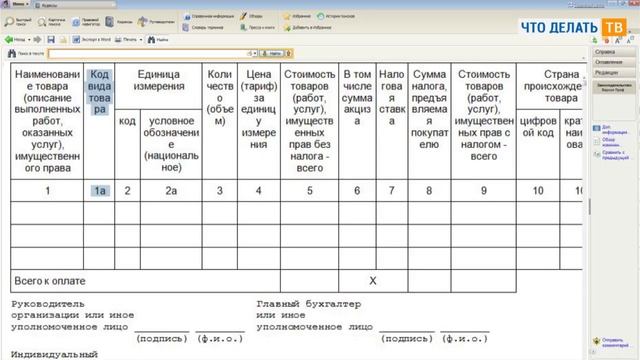Select the highlighted 'Код вида товара' header
Image resolution: width=640 pixels, height=360 pixels.
pyautogui.click(x=99, y=92)
